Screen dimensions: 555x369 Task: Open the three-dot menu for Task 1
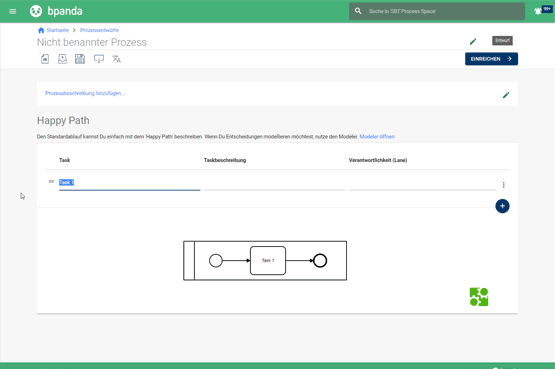(503, 185)
